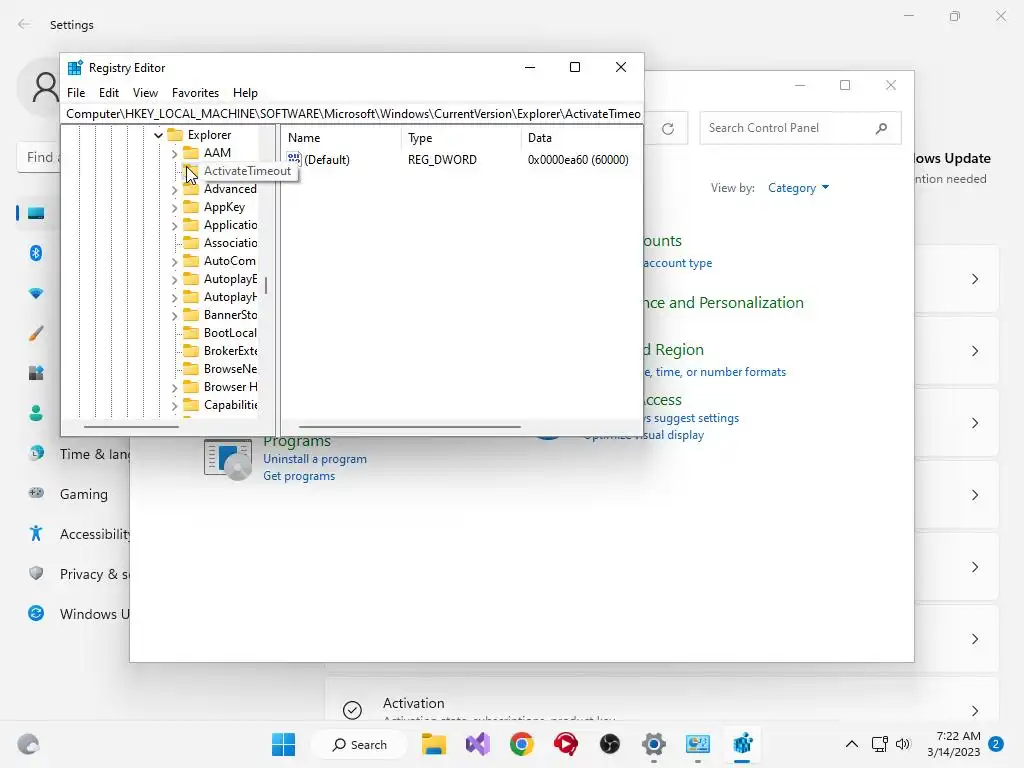
Task: Select the Accessibility icon in Settings sidebar
Action: point(36,534)
